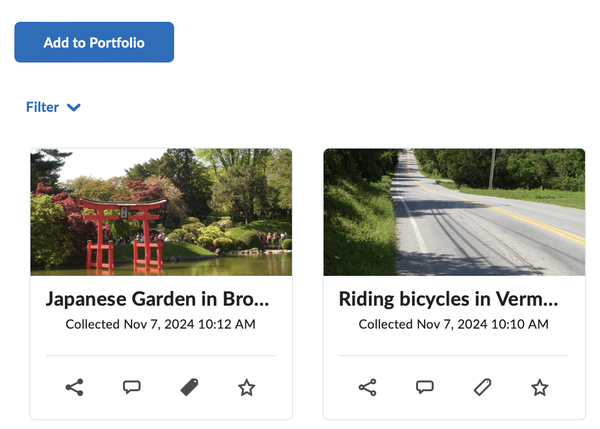Add tag to Riding bicycles card
This screenshot has height=429, width=600.
483,387
